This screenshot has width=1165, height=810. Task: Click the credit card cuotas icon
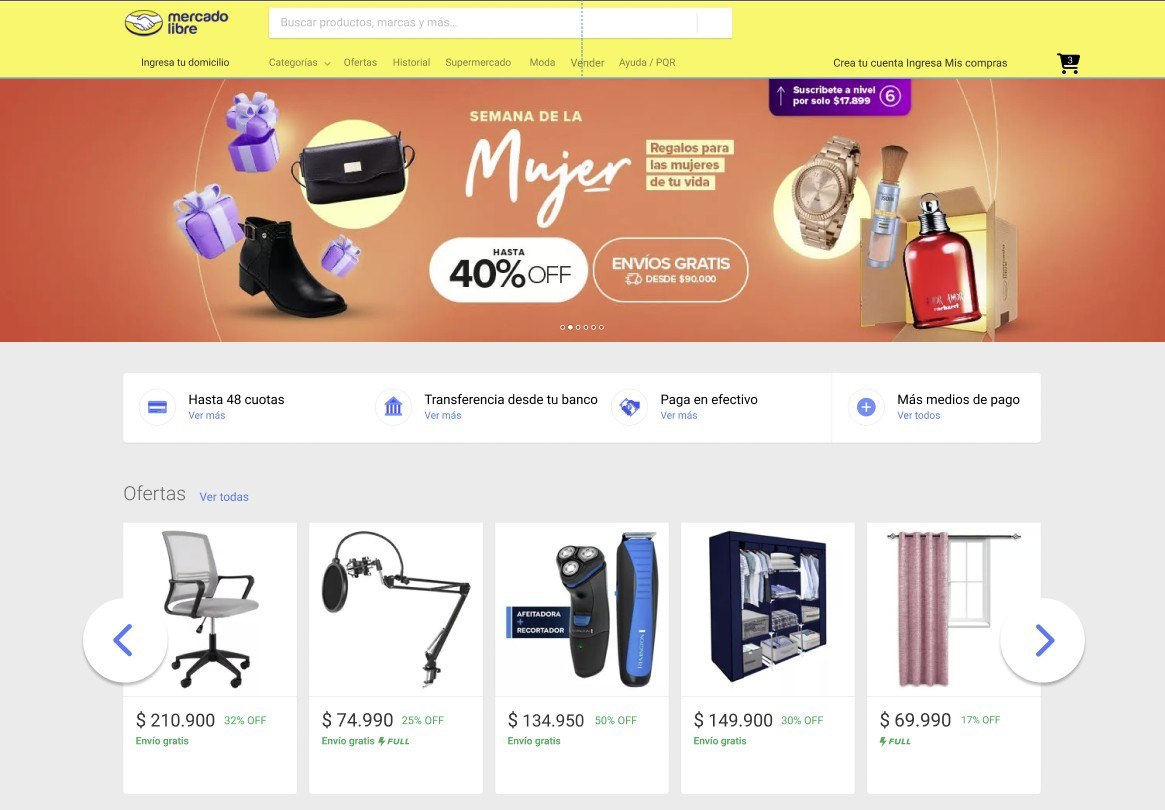(x=158, y=407)
